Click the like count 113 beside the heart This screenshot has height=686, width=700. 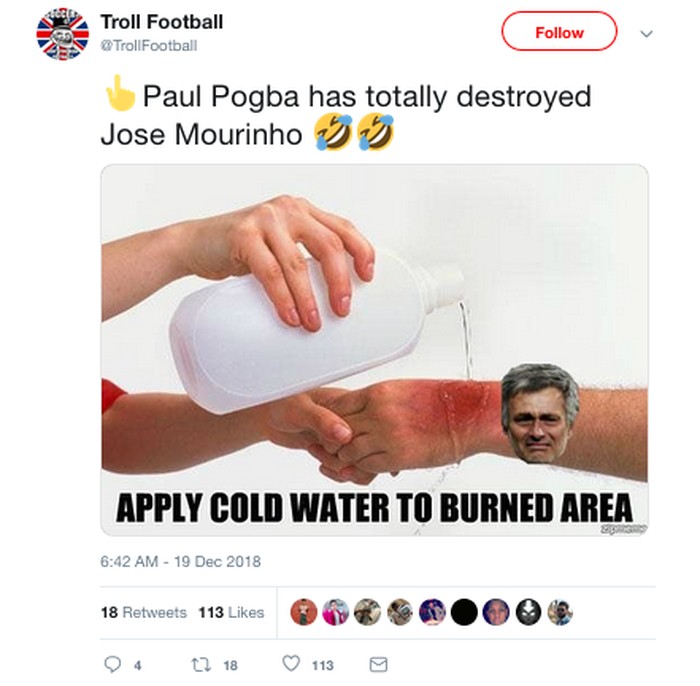(x=323, y=665)
